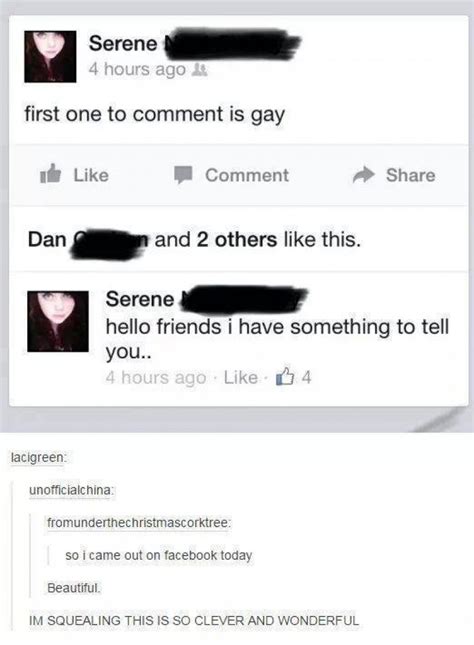The height and width of the screenshot is (645, 474).
Task: Open Serene's profile picture in the comment
Action: (x=58, y=321)
